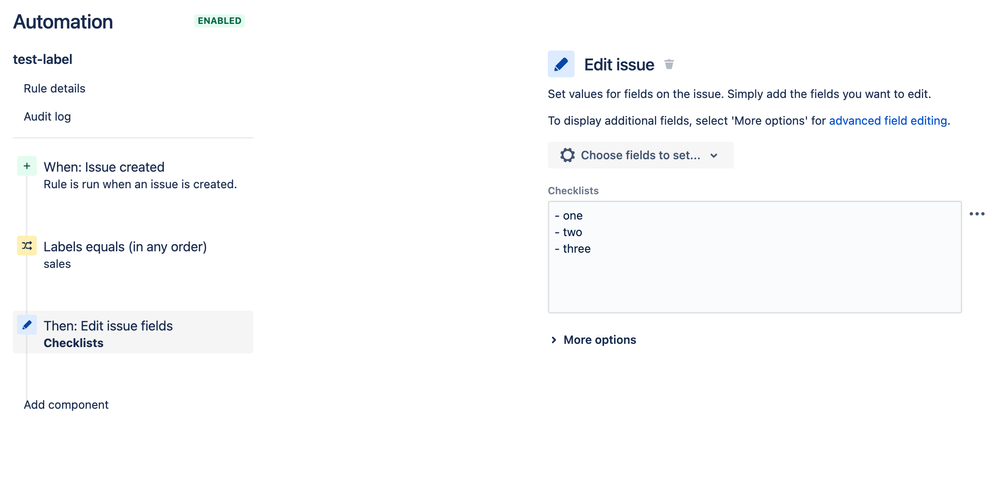
Task: Click the chevron arrow on Choose fields button
Action: pos(714,155)
